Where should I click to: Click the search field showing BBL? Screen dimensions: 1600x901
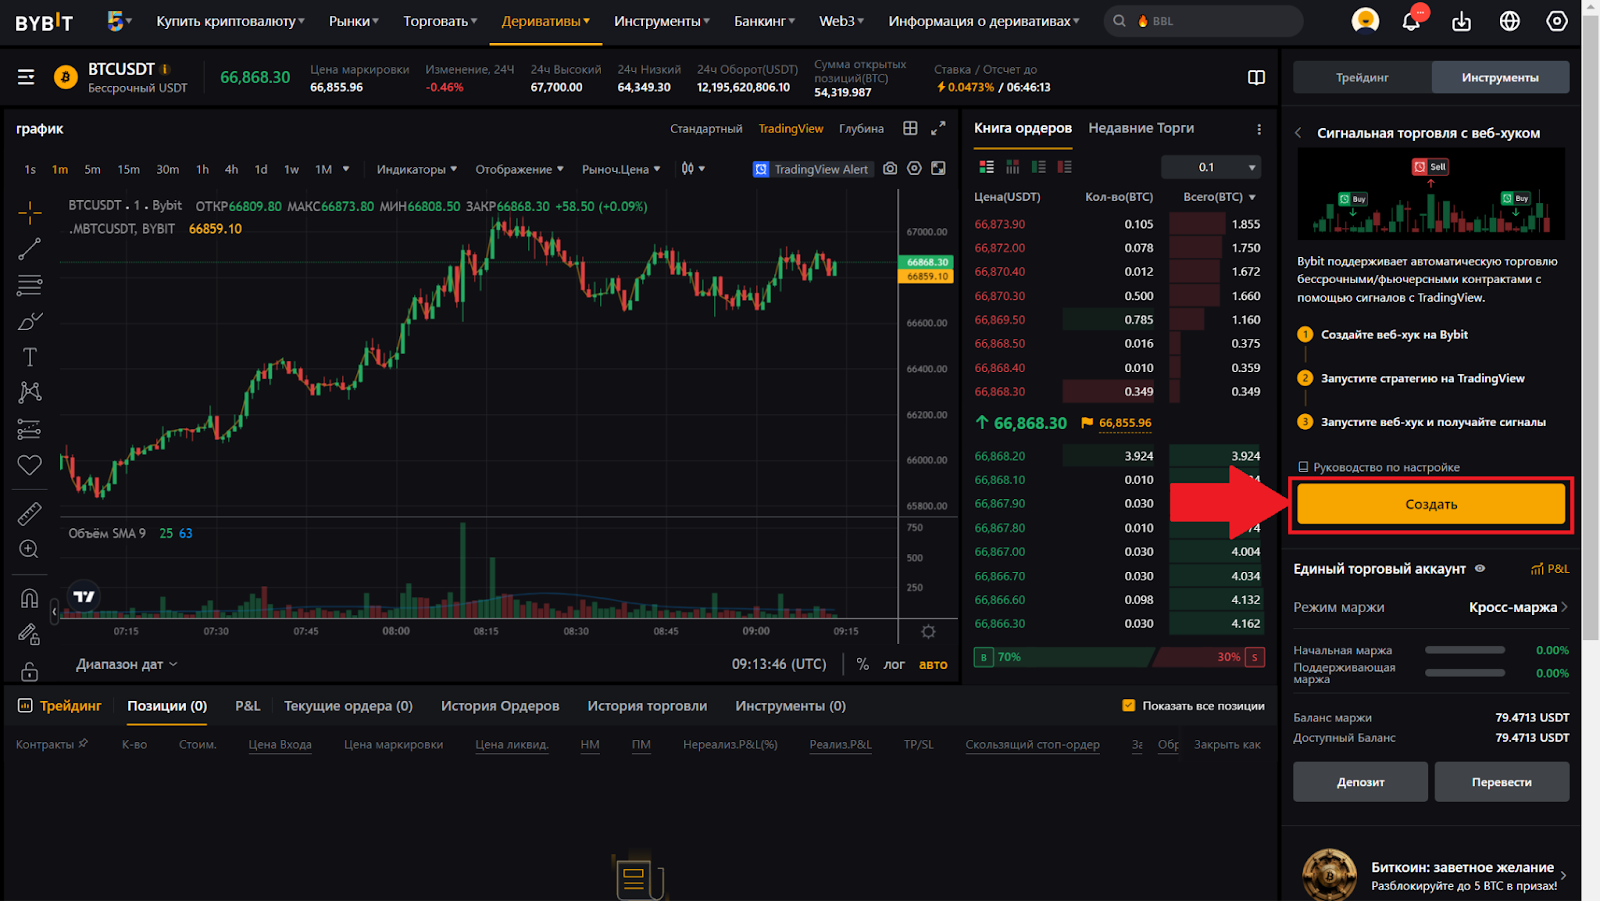pyautogui.click(x=1204, y=21)
